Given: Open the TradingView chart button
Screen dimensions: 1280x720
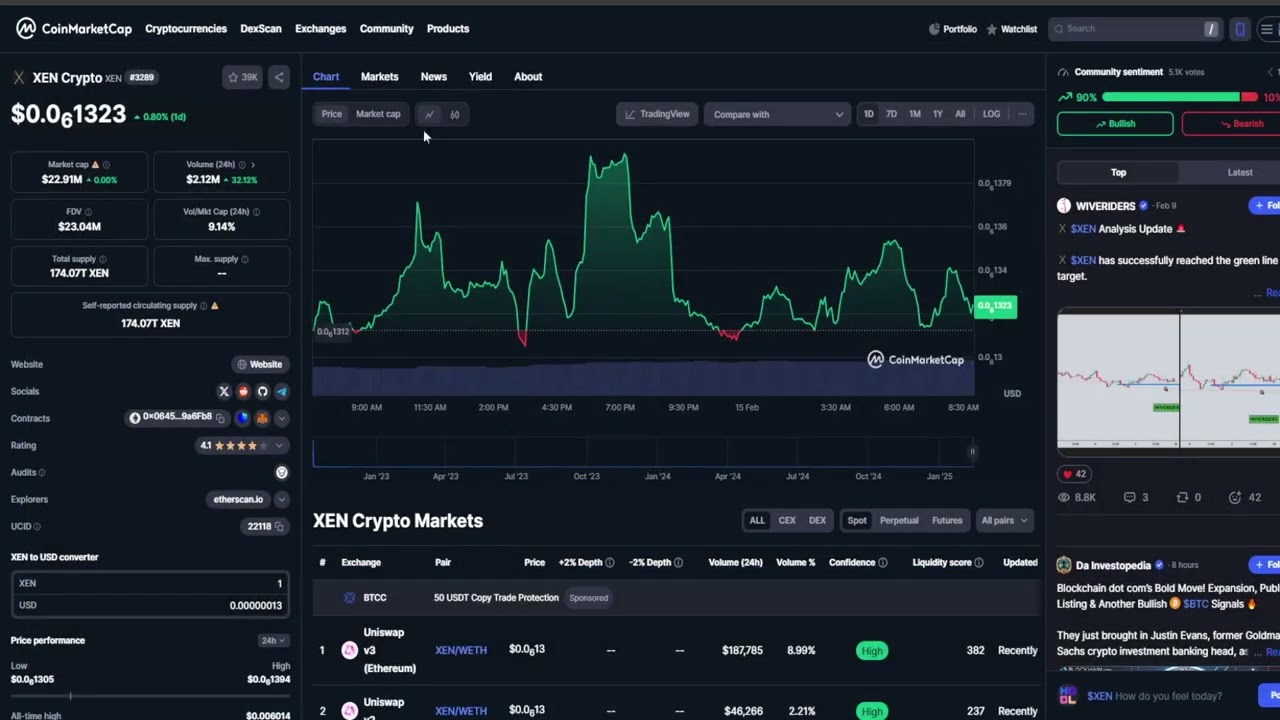Looking at the screenshot, I should pyautogui.click(x=657, y=114).
